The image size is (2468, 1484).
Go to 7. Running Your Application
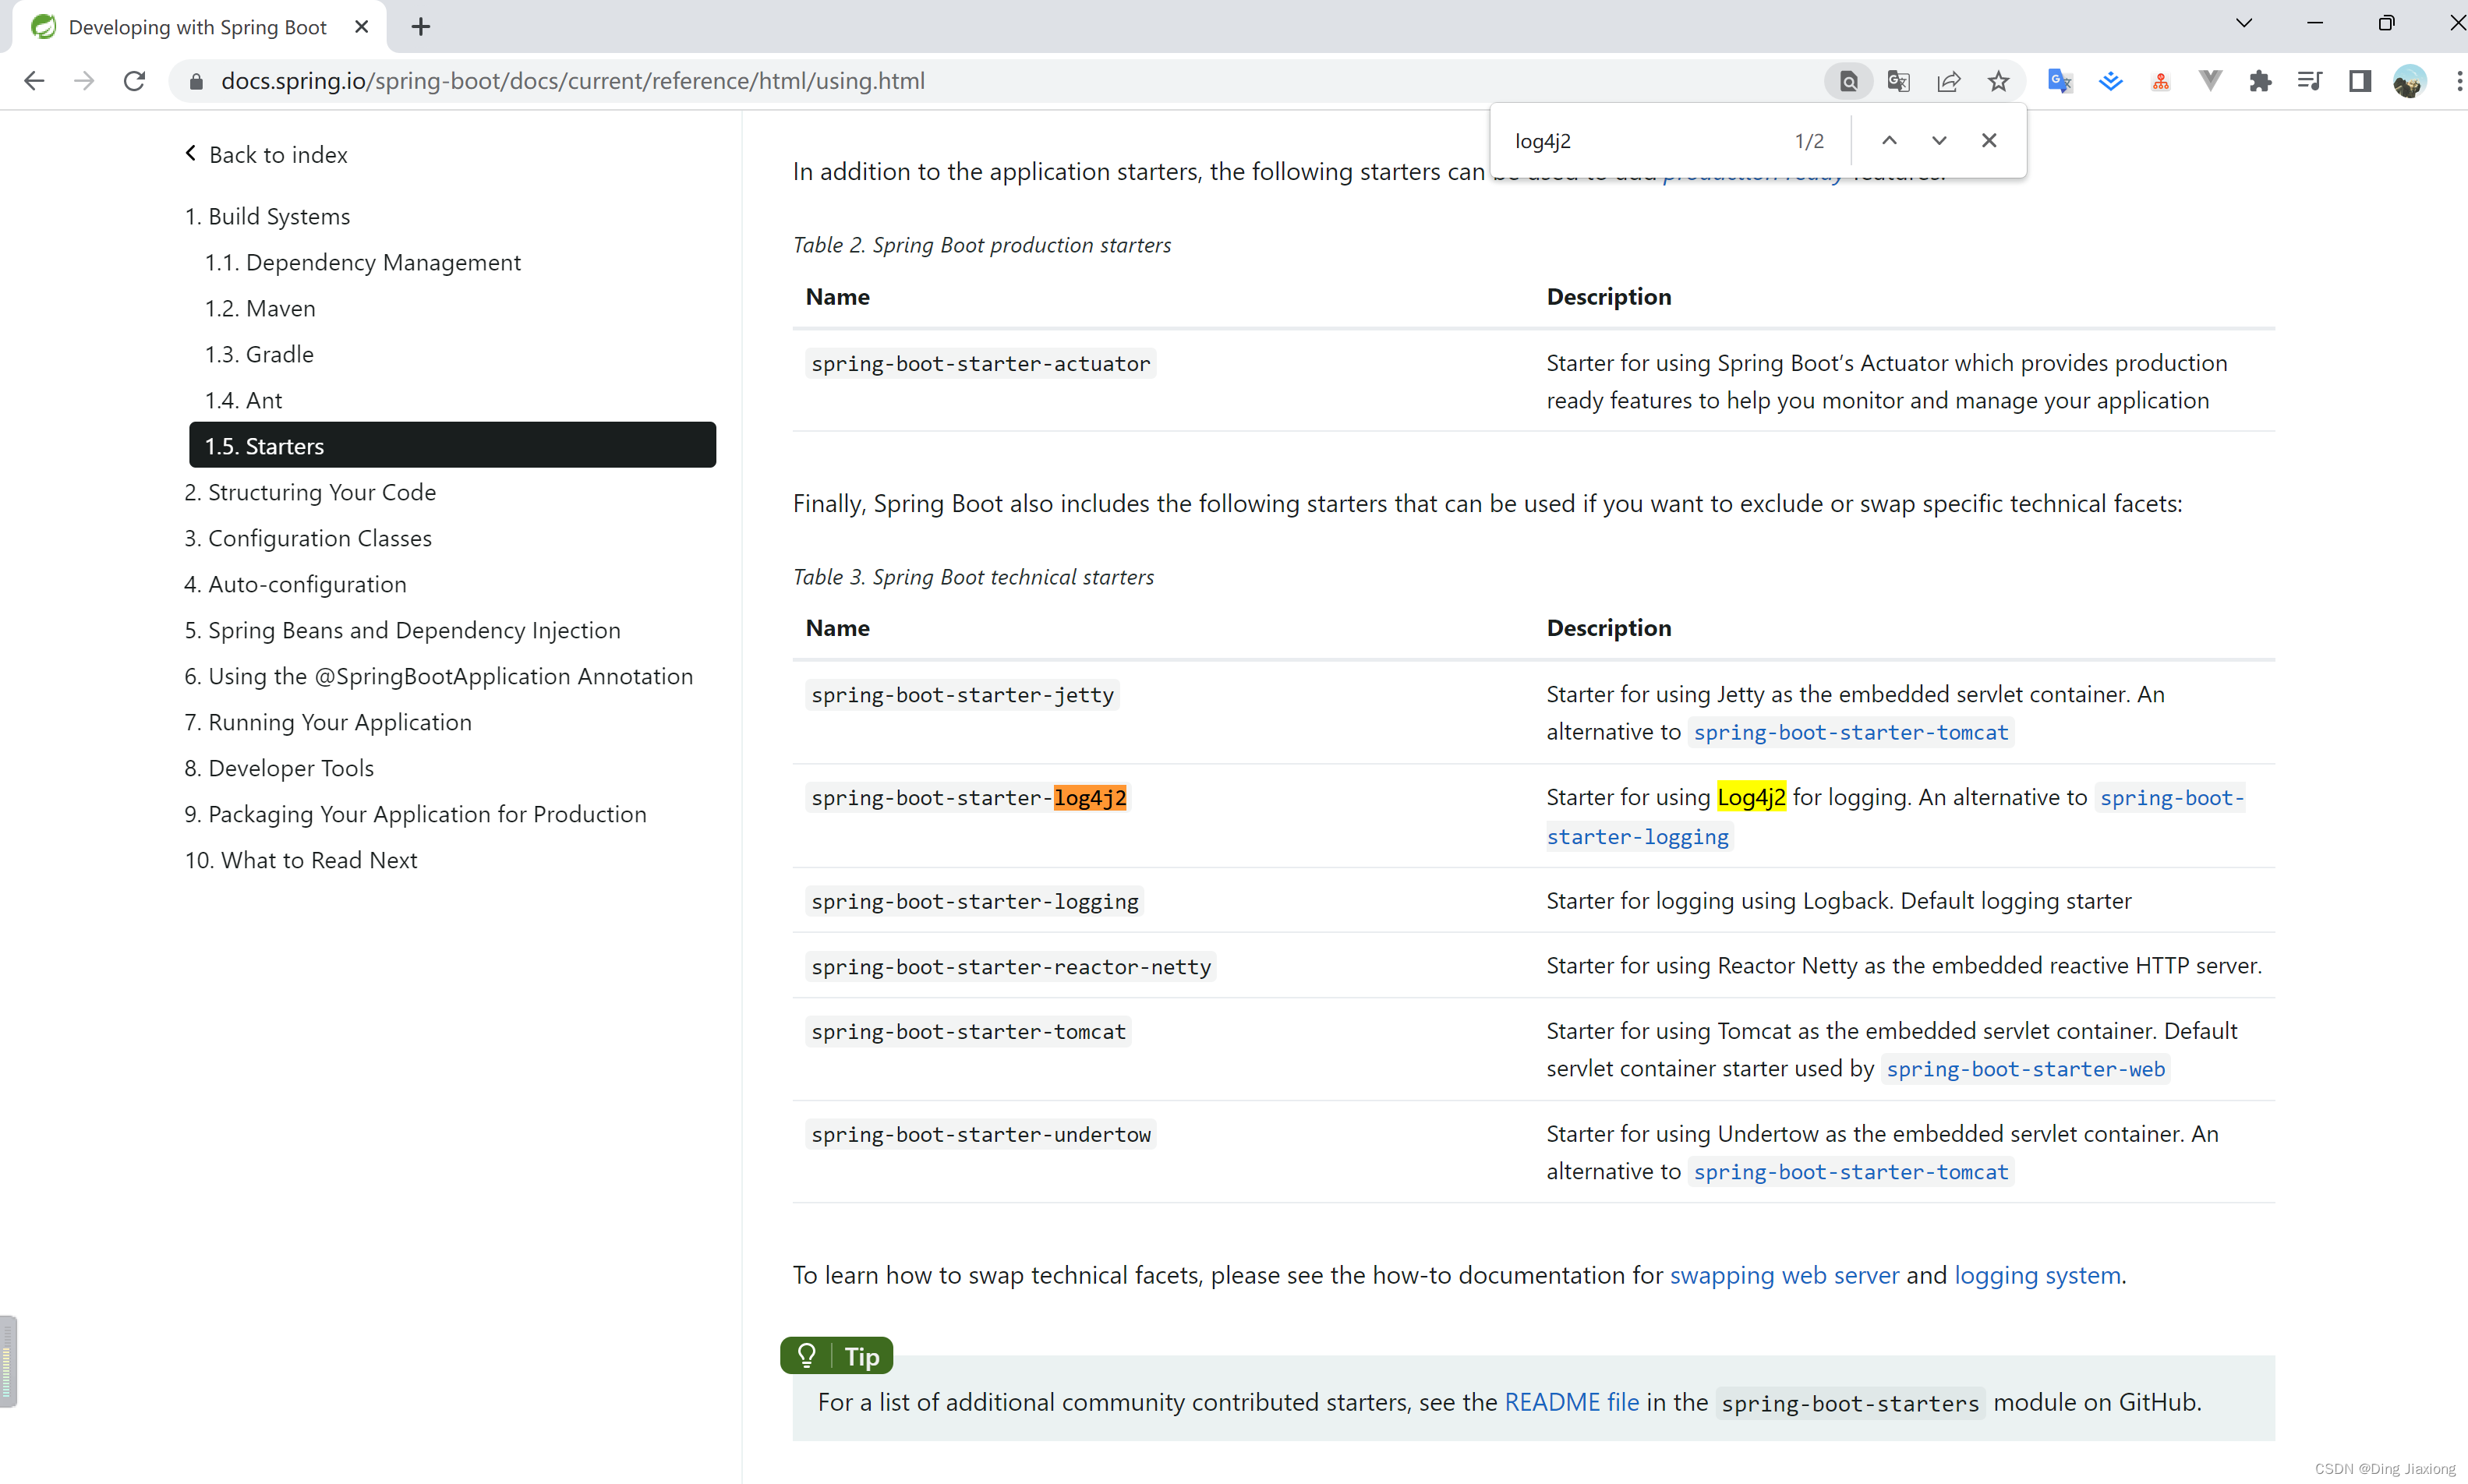[328, 723]
